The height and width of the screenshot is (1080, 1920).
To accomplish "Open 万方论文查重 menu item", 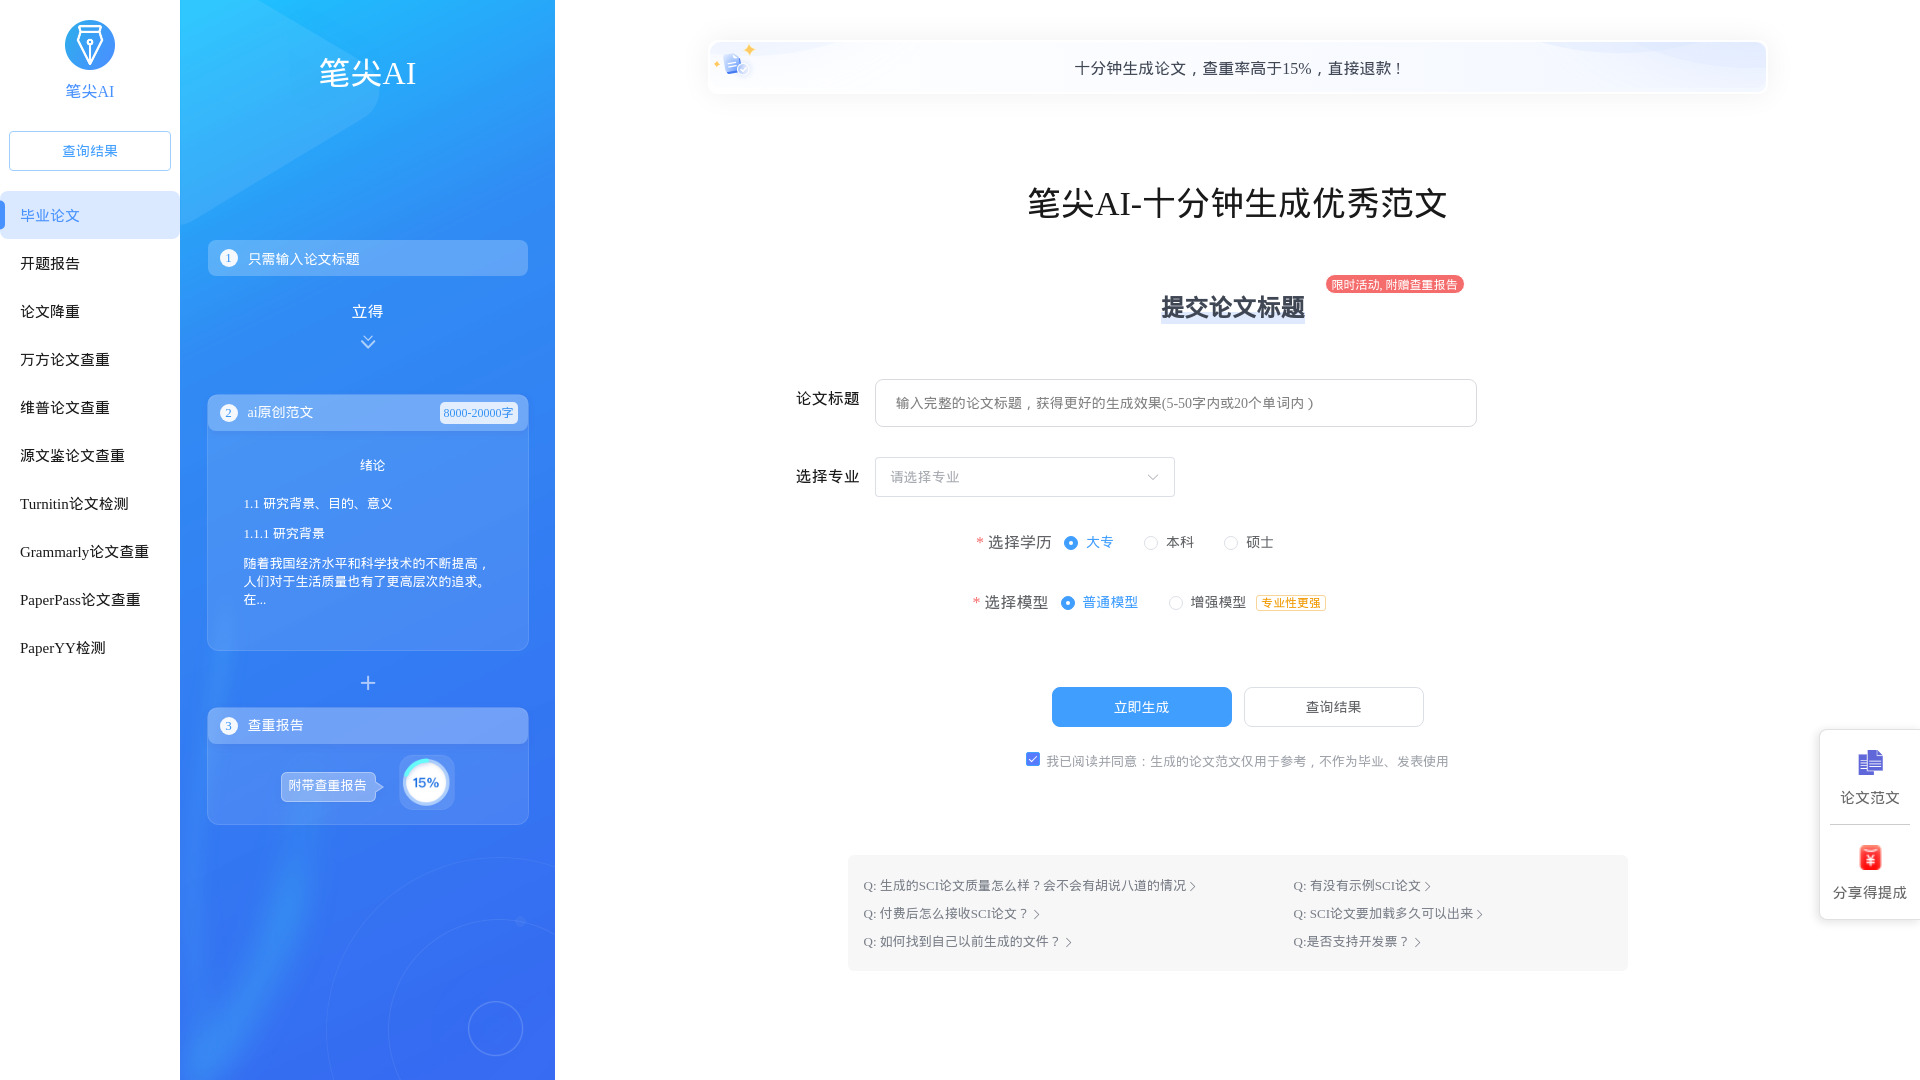I will click(63, 359).
